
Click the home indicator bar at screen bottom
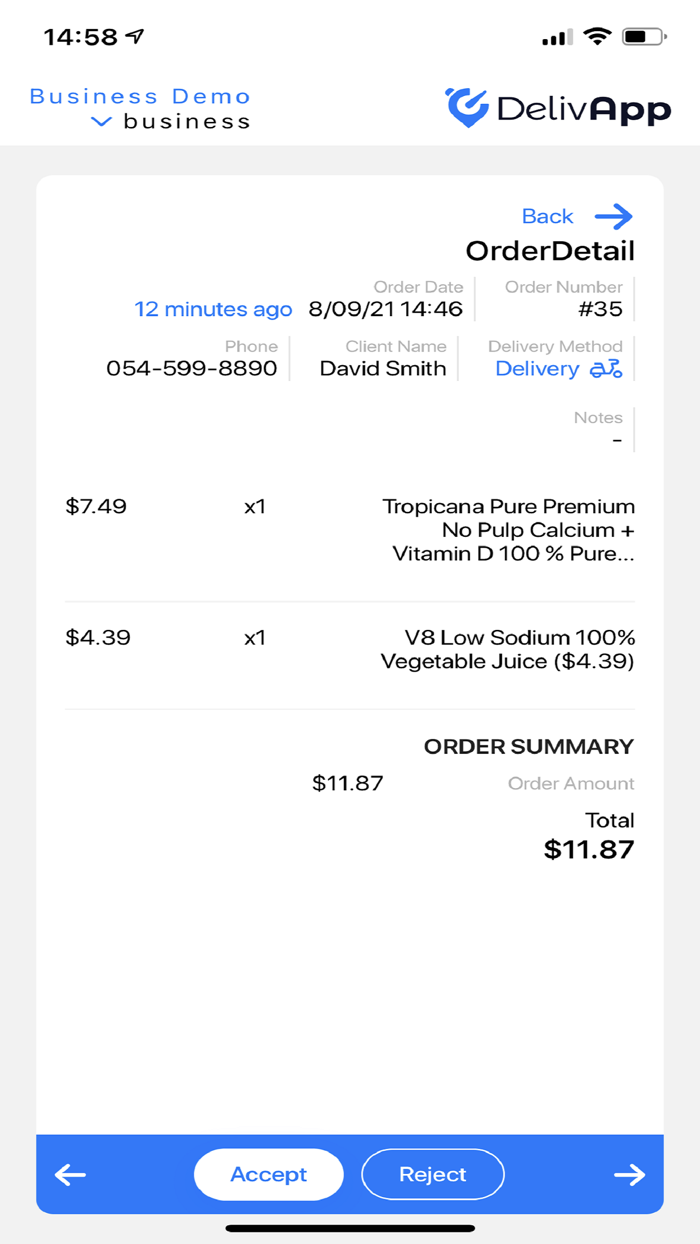350,1226
